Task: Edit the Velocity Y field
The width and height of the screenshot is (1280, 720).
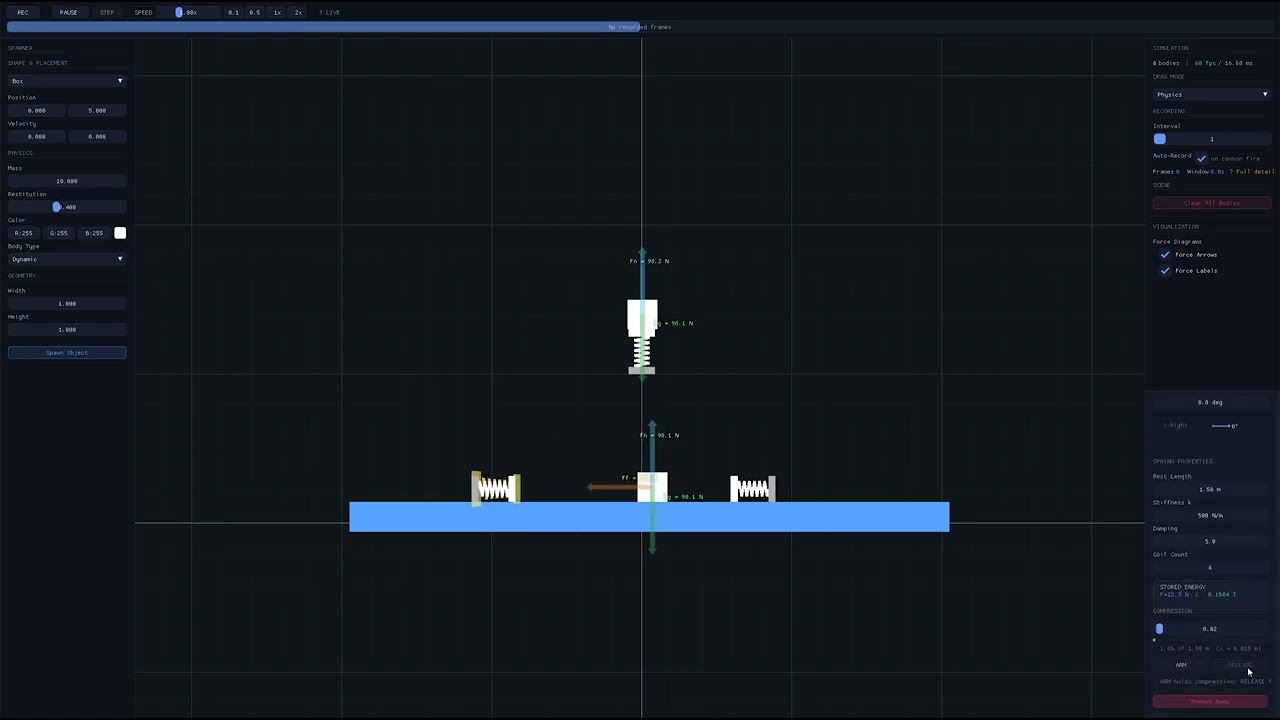Action: pos(97,136)
